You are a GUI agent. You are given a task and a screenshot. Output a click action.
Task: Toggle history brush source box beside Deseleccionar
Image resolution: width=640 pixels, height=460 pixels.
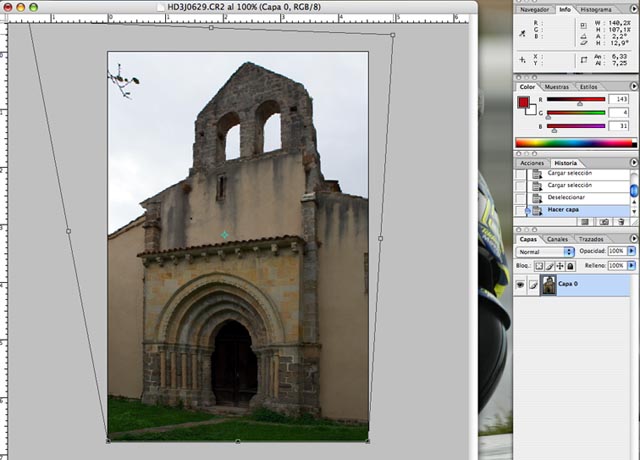tap(521, 198)
